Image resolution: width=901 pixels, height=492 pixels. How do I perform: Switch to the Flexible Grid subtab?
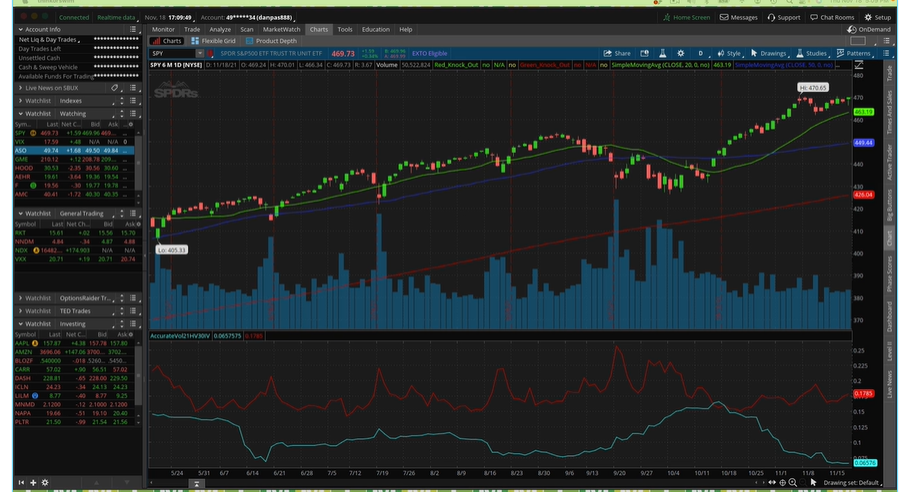click(214, 41)
